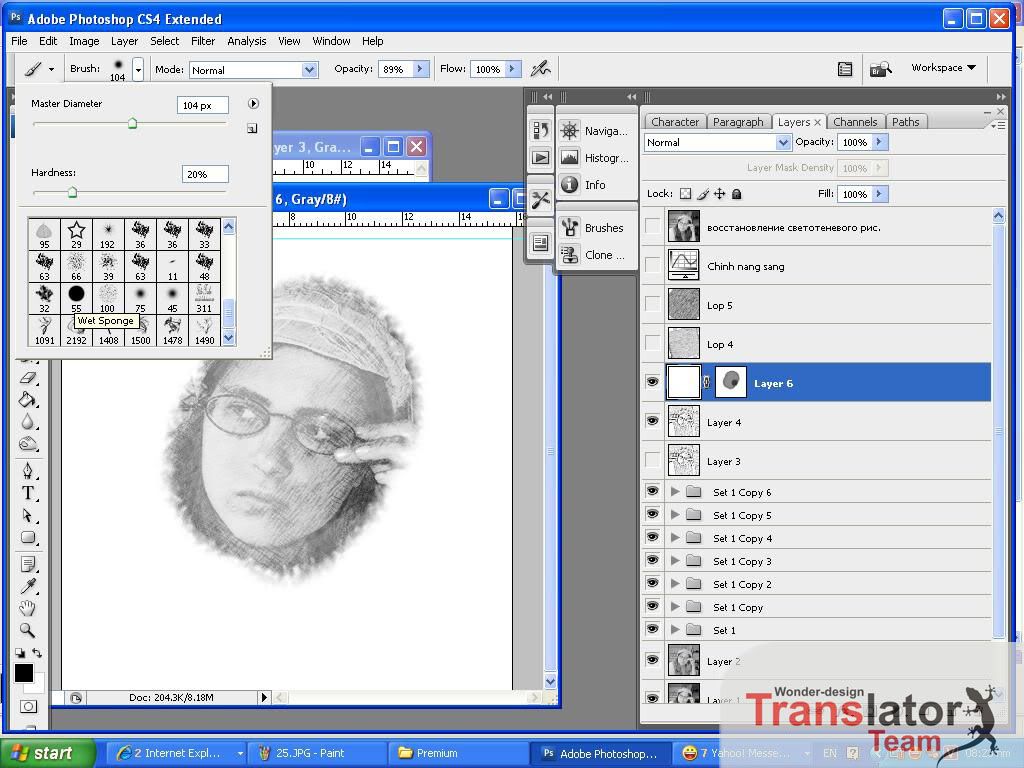Viewport: 1024px width, 768px height.
Task: Show Lop 4 layer visibility
Action: click(x=652, y=343)
